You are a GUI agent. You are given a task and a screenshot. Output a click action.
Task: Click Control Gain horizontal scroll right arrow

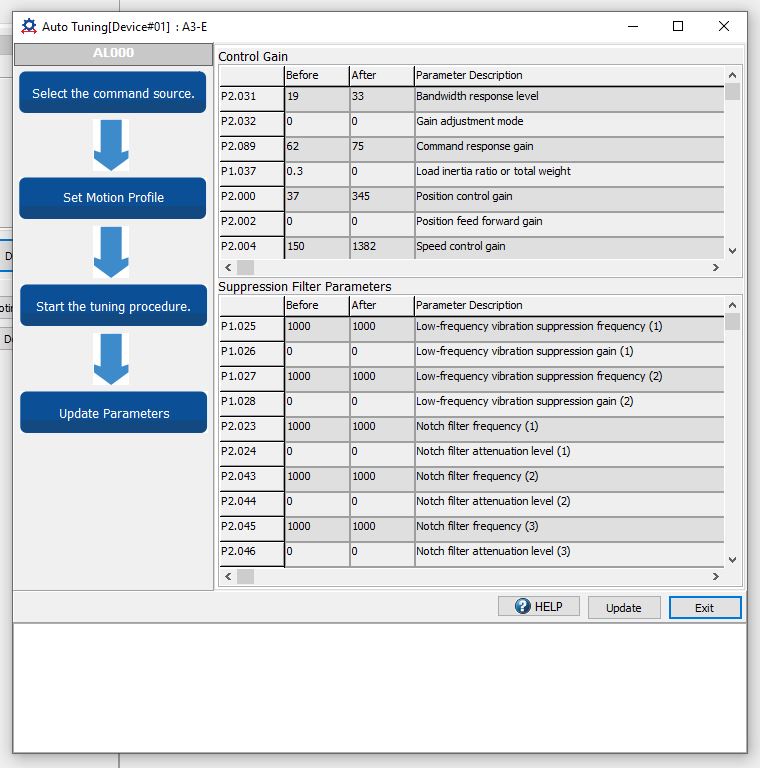(x=715, y=267)
